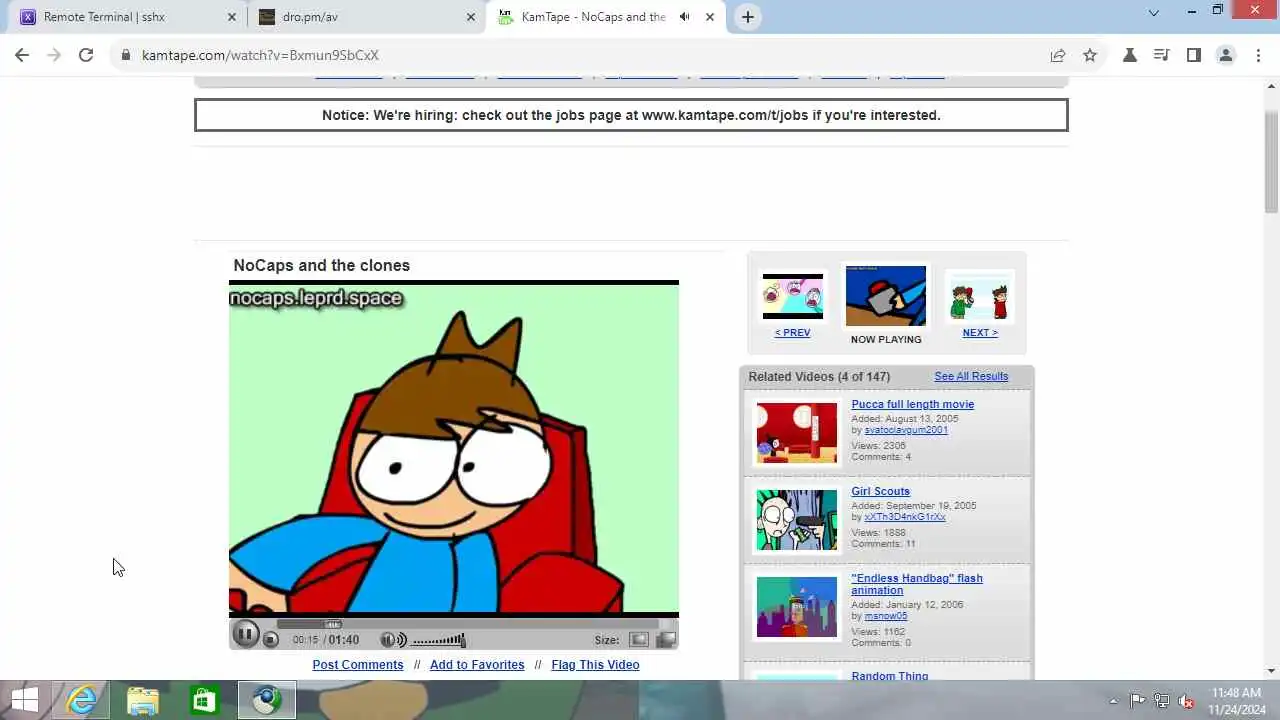Screen dimensions: 1280x720
Task: Select the normal size video icon
Action: point(638,640)
